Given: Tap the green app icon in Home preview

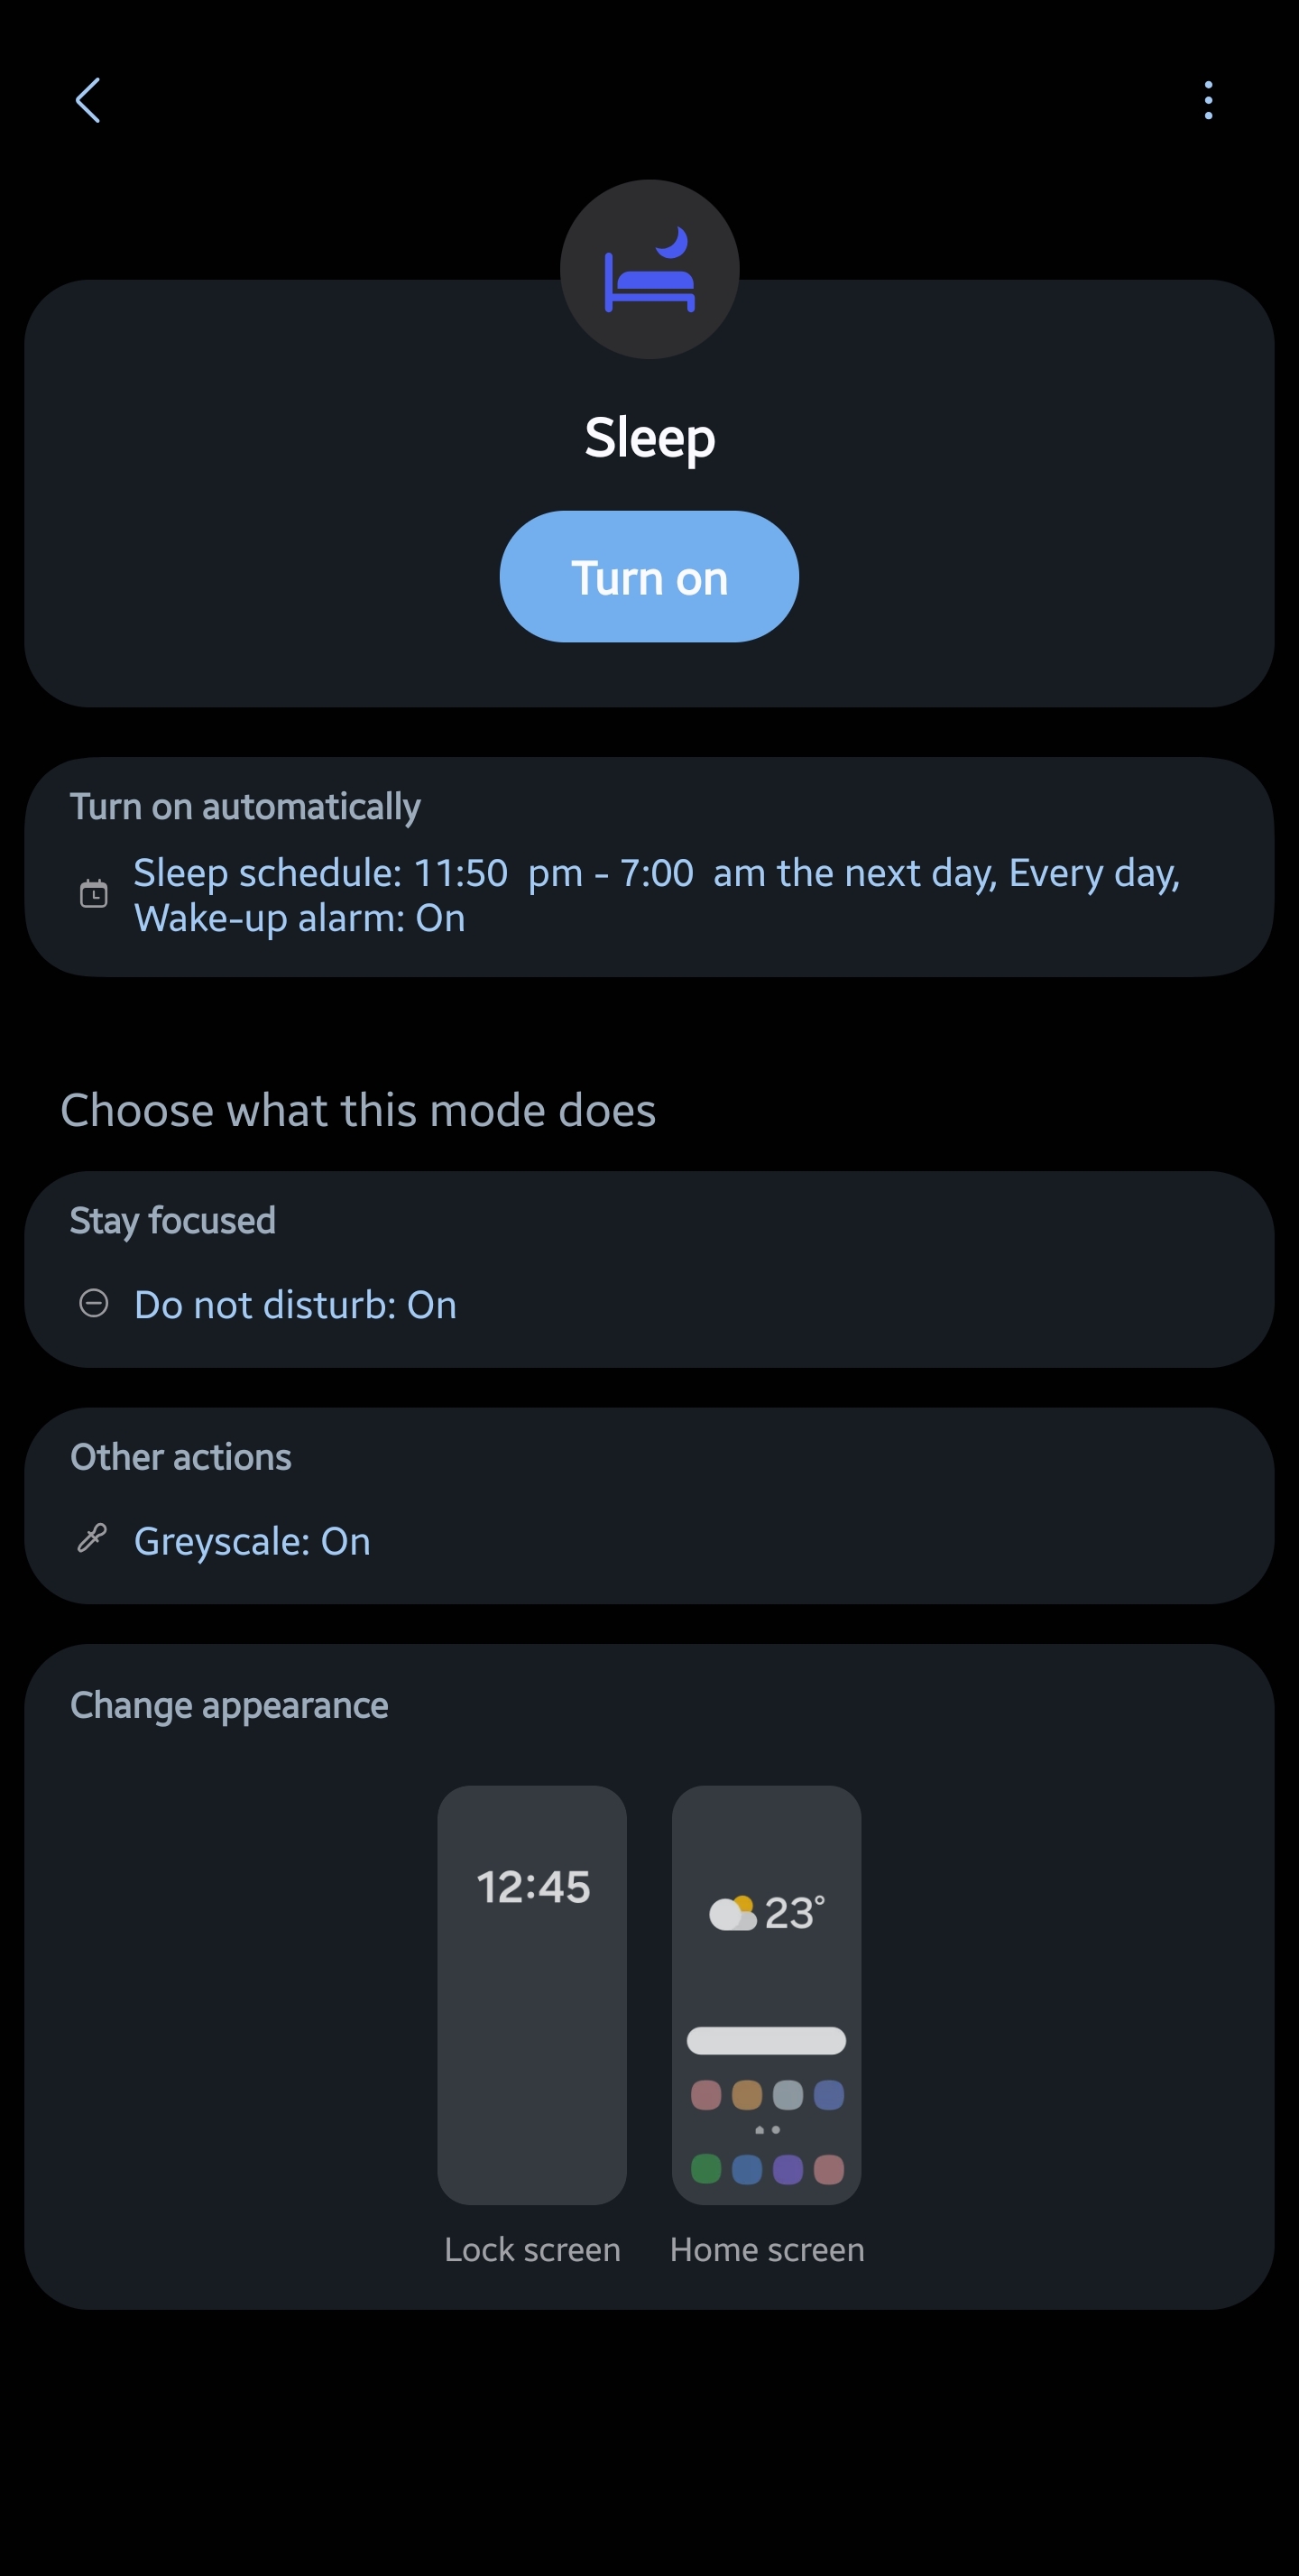Looking at the screenshot, I should coord(706,2169).
